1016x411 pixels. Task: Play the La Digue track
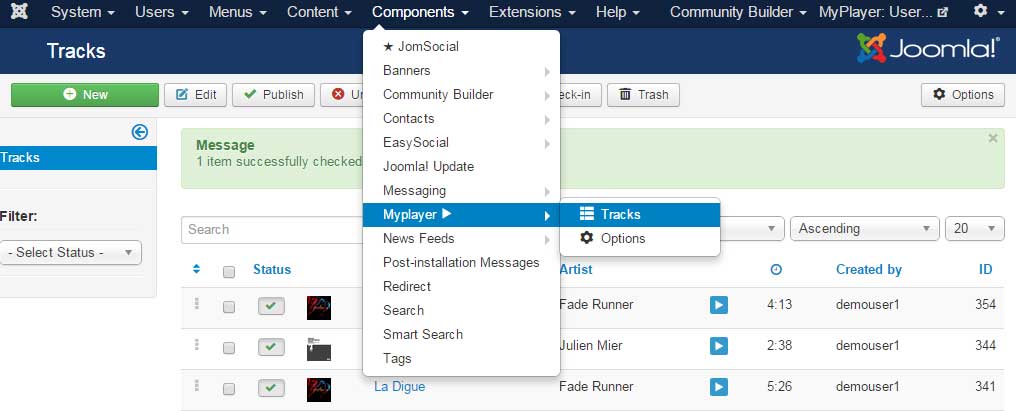pos(719,387)
